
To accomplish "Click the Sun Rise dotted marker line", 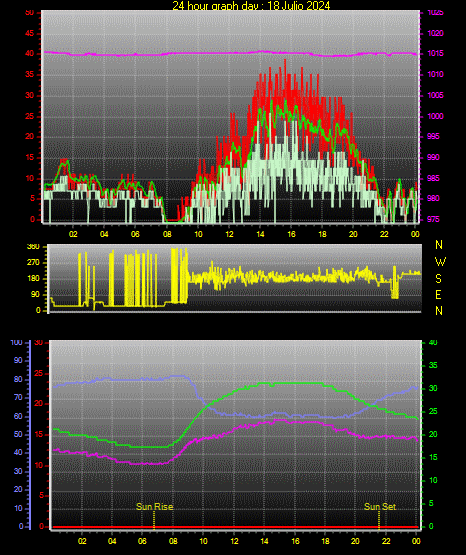I will point(154,520).
